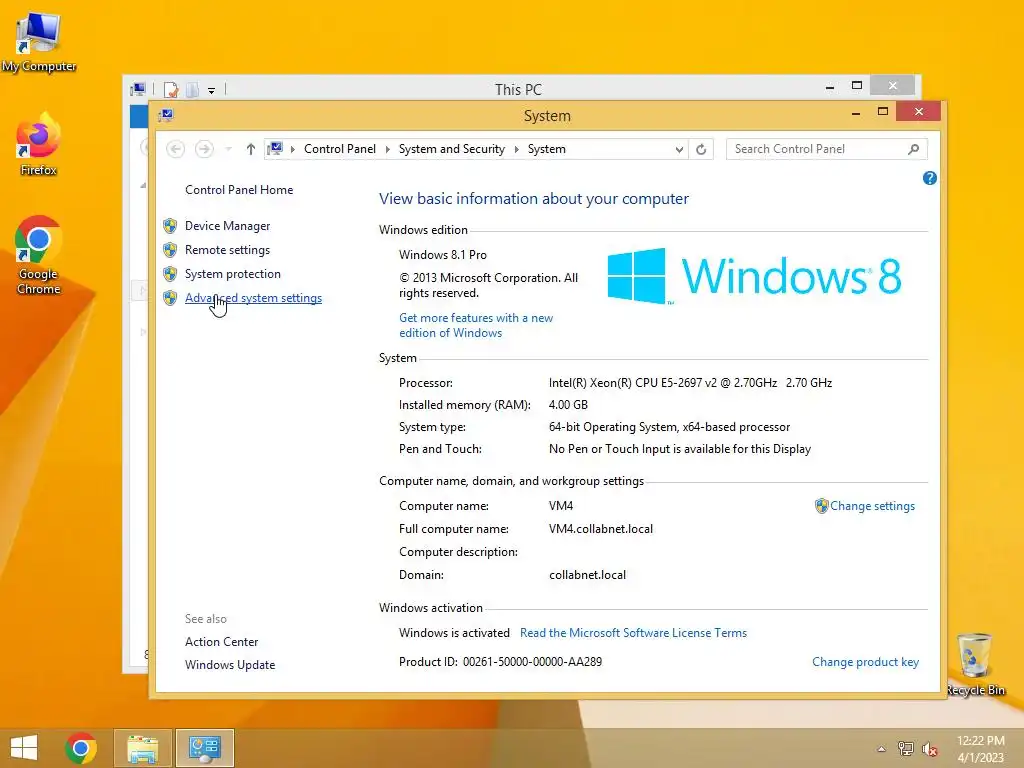
Task: Click Change product key link
Action: (865, 662)
